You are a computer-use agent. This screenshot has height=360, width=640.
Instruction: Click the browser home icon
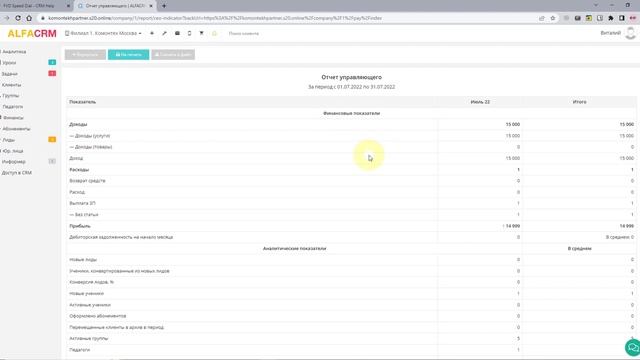[29, 18]
